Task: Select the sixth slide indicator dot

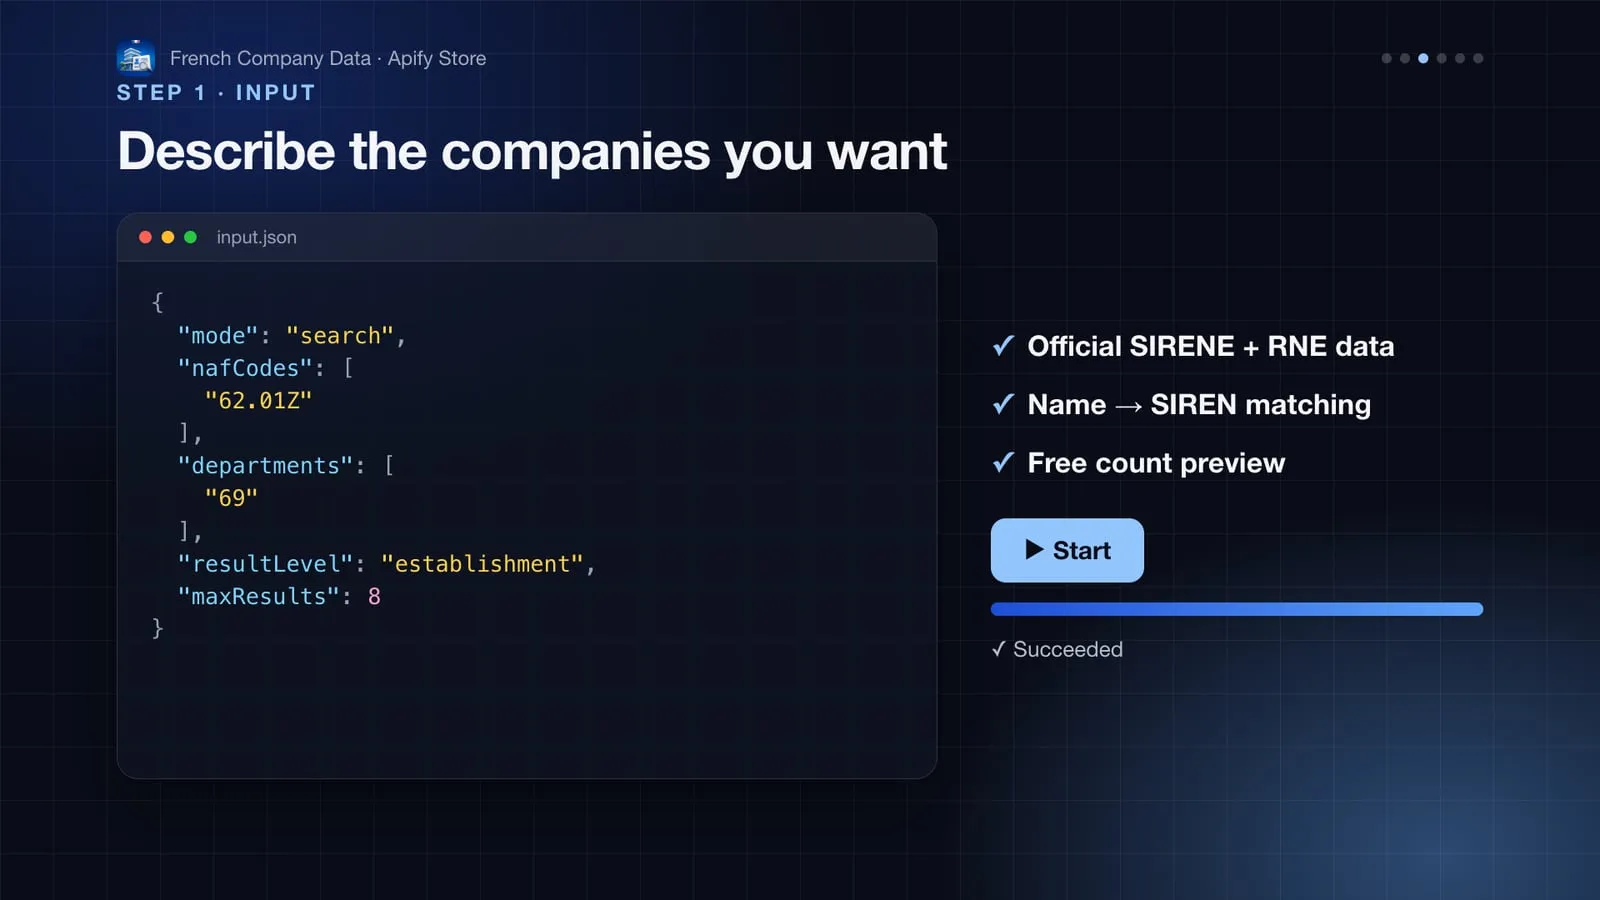Action: (x=1478, y=58)
